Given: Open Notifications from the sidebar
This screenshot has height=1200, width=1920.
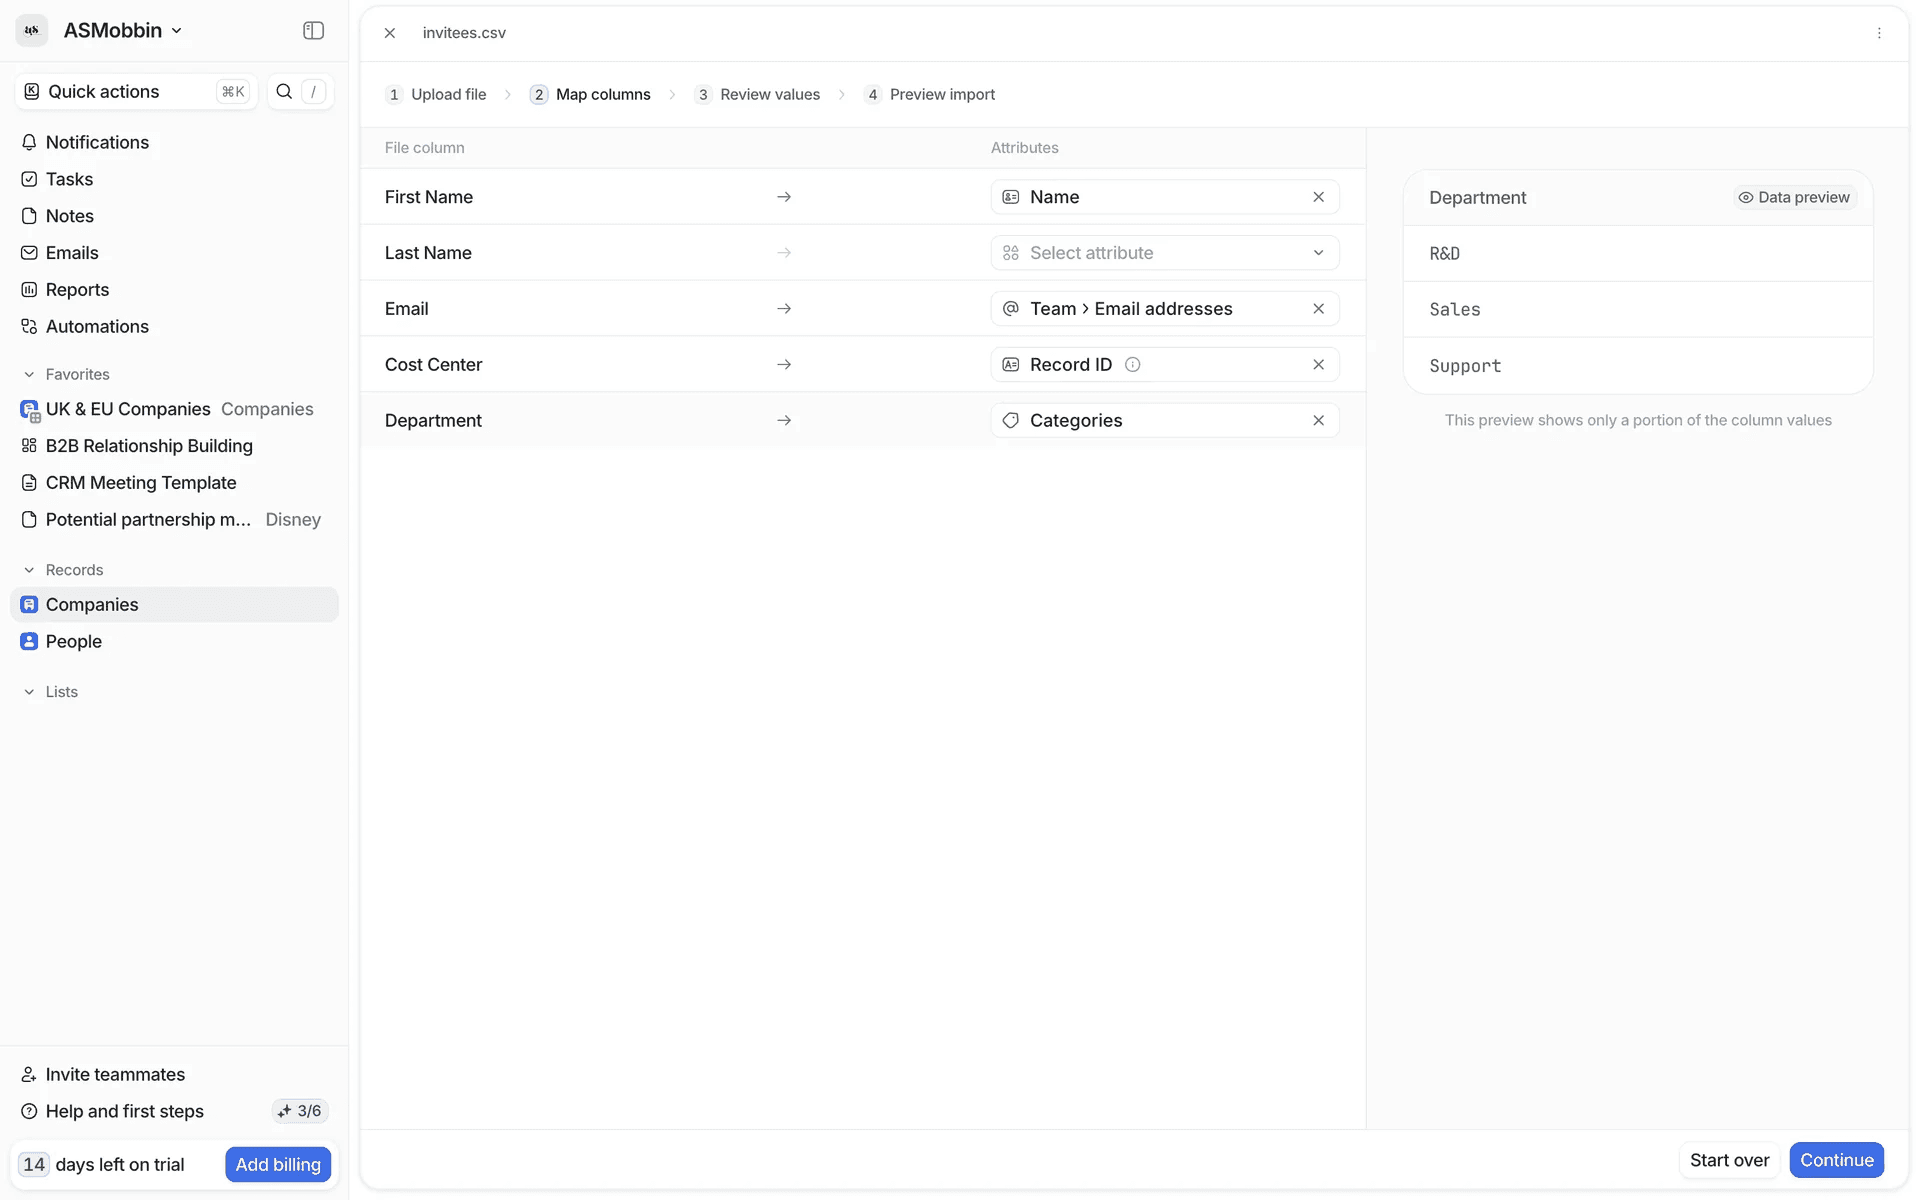Looking at the screenshot, I should click(97, 142).
